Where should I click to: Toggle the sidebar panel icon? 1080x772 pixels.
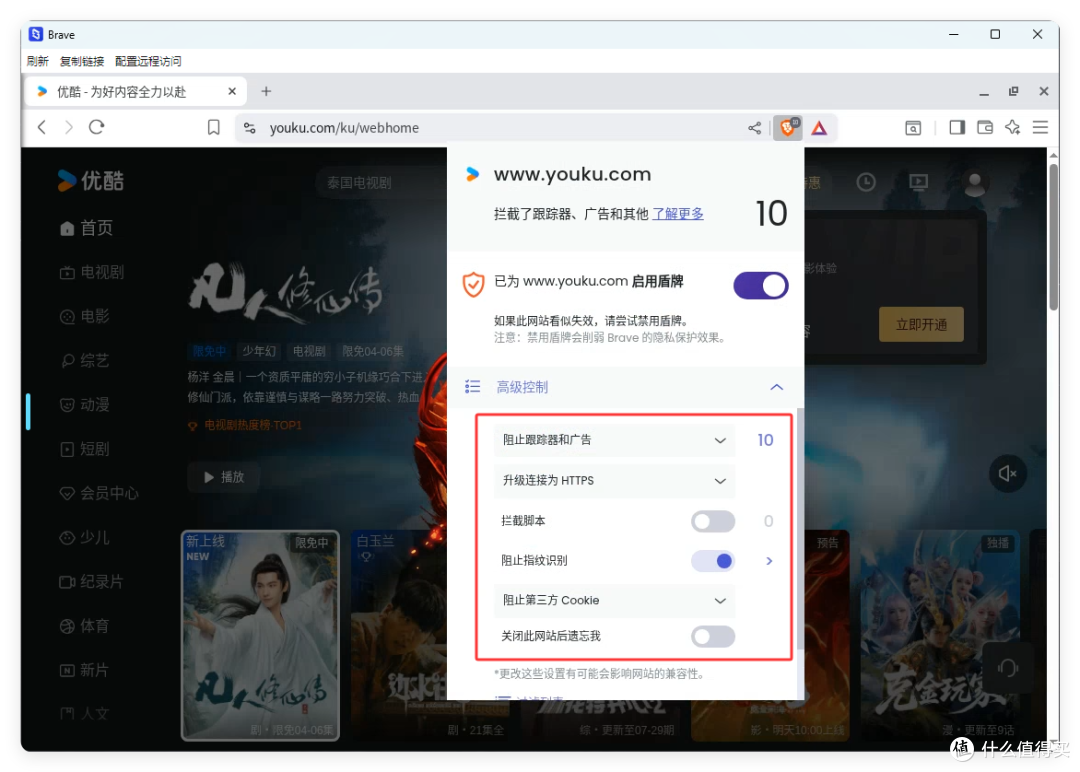coord(957,127)
